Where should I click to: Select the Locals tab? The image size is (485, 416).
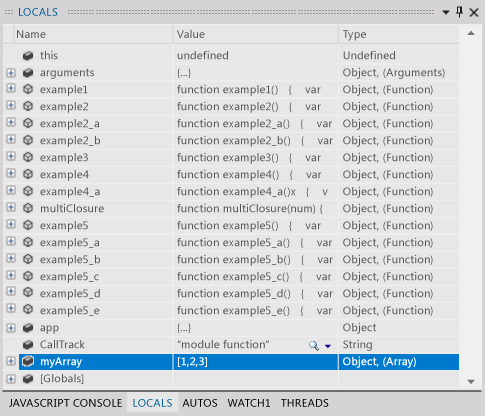152,403
